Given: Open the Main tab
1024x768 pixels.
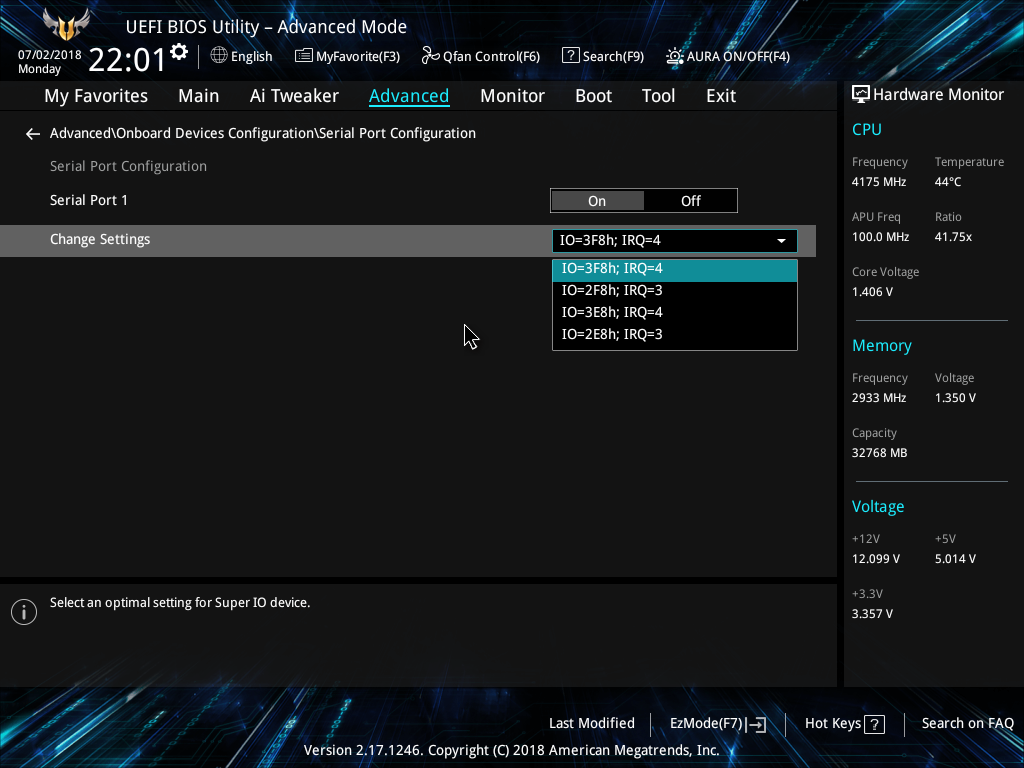Looking at the screenshot, I should pos(199,96).
